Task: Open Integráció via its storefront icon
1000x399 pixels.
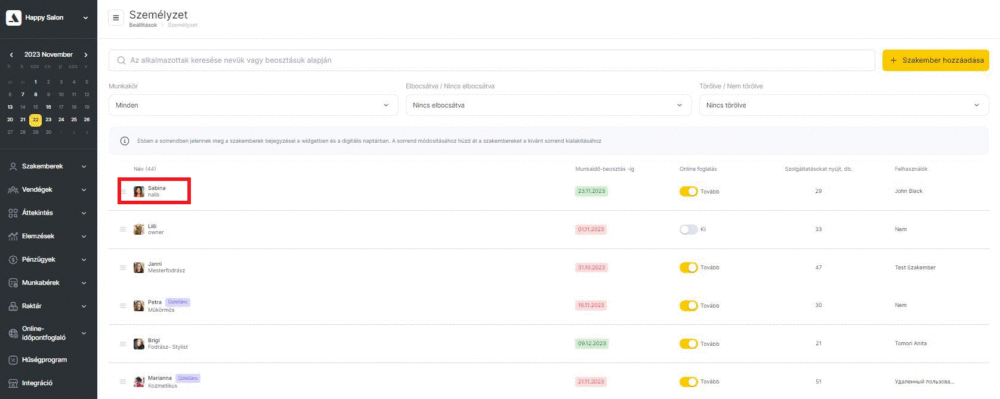Action: (13, 383)
